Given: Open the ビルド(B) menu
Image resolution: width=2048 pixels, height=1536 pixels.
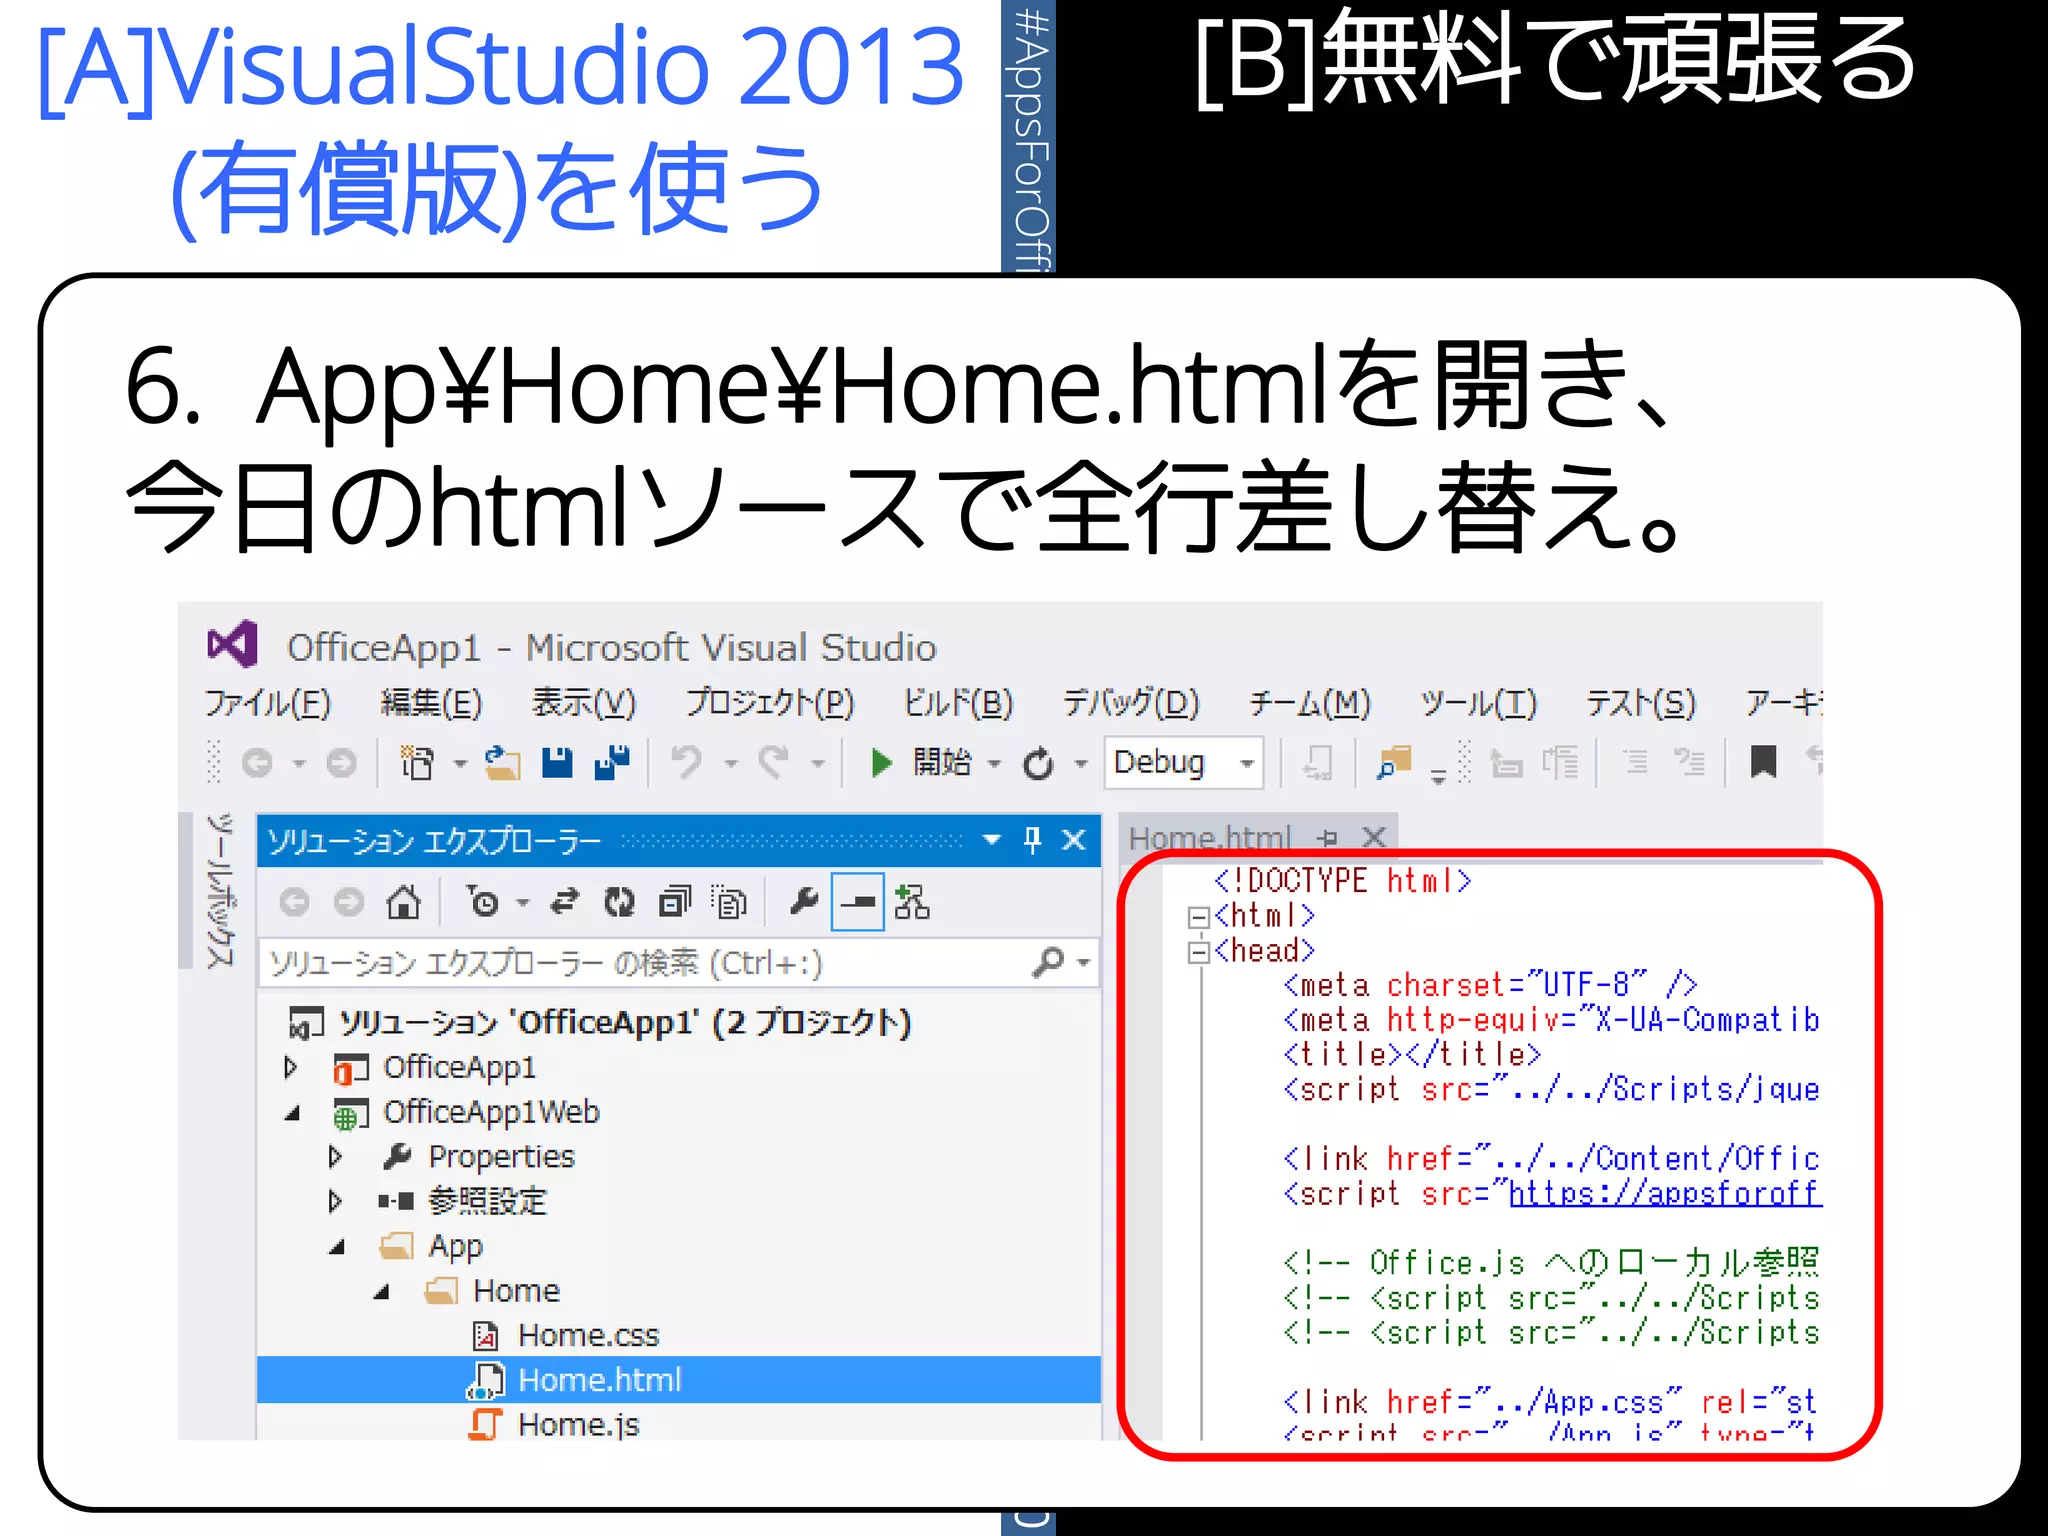Looking at the screenshot, I should (958, 703).
